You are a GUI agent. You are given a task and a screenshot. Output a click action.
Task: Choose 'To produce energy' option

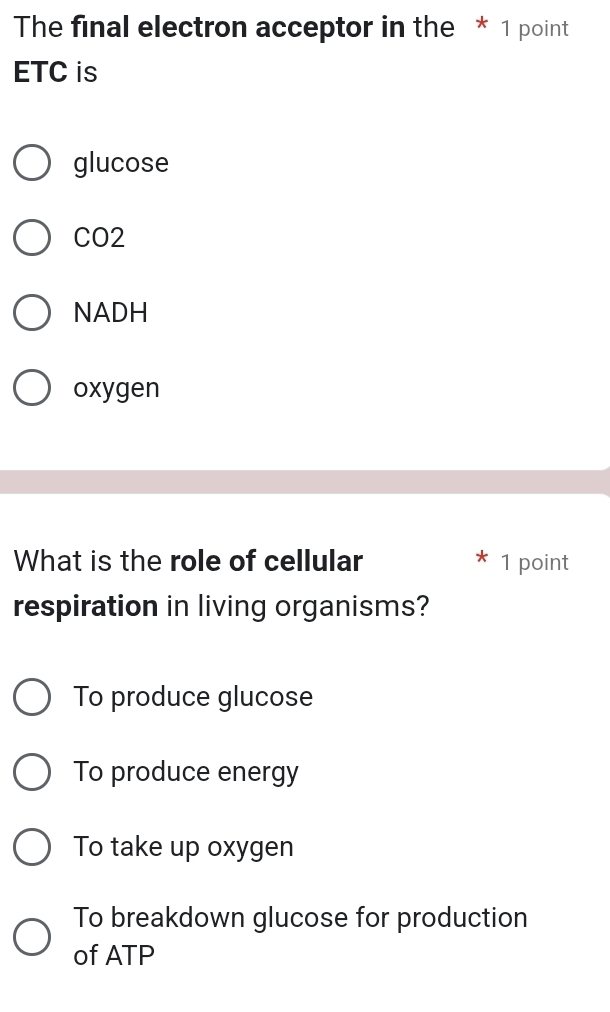click(x=31, y=771)
